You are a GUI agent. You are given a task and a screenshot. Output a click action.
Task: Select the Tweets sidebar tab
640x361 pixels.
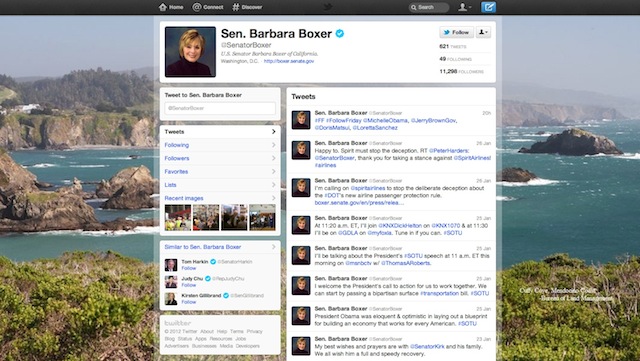tap(220, 131)
